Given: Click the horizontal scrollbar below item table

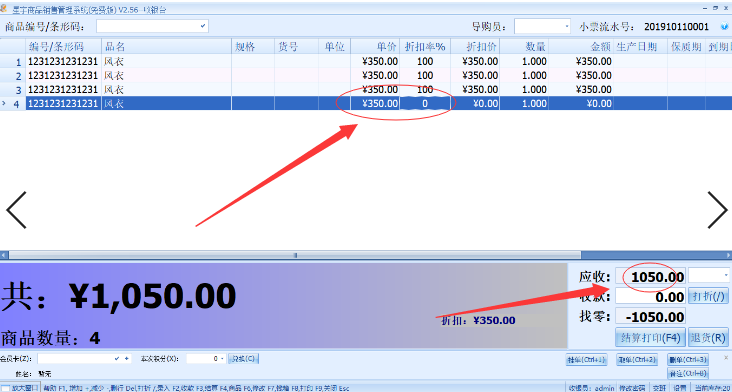Looking at the screenshot, I should pyautogui.click(x=366, y=255).
